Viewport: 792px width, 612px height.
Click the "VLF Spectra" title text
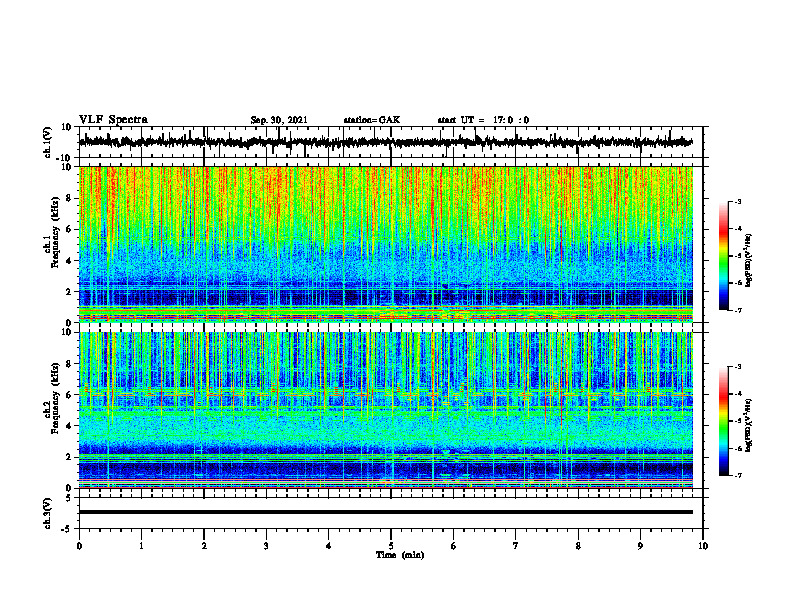[113, 120]
